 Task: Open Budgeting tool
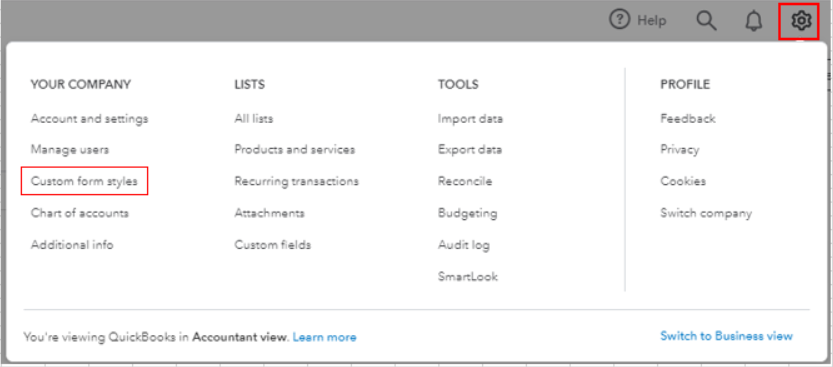468,213
